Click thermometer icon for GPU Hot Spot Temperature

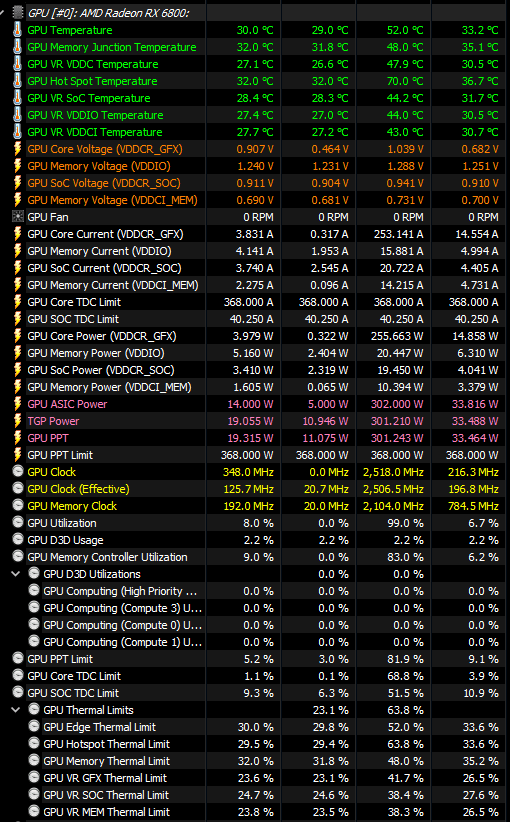(x=17, y=81)
